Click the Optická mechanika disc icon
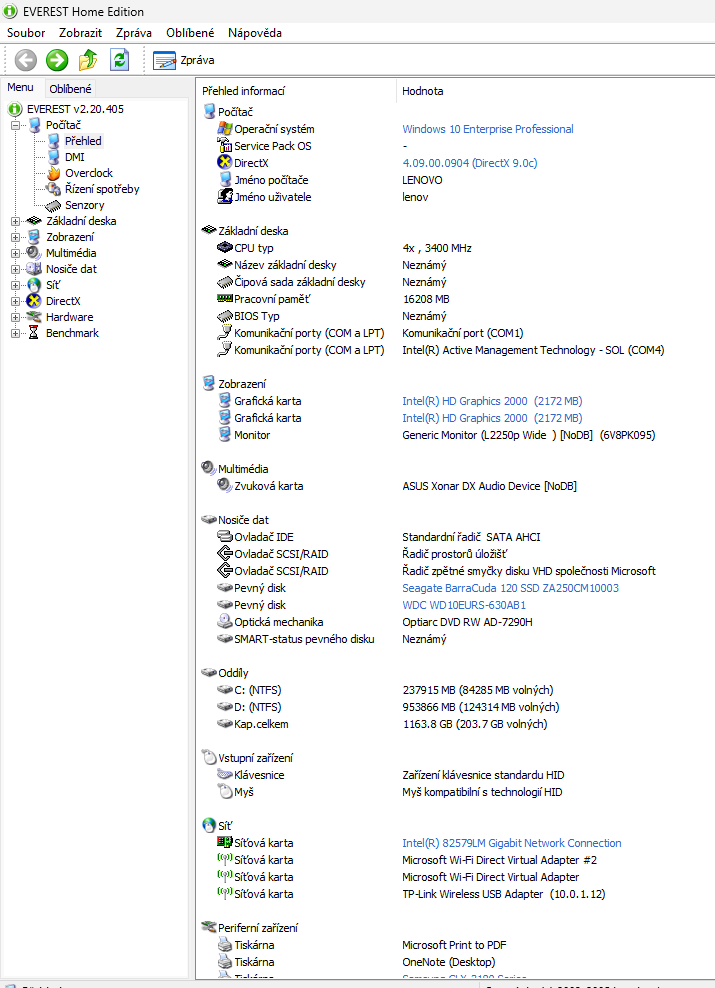The width and height of the screenshot is (715, 988). [x=225, y=621]
